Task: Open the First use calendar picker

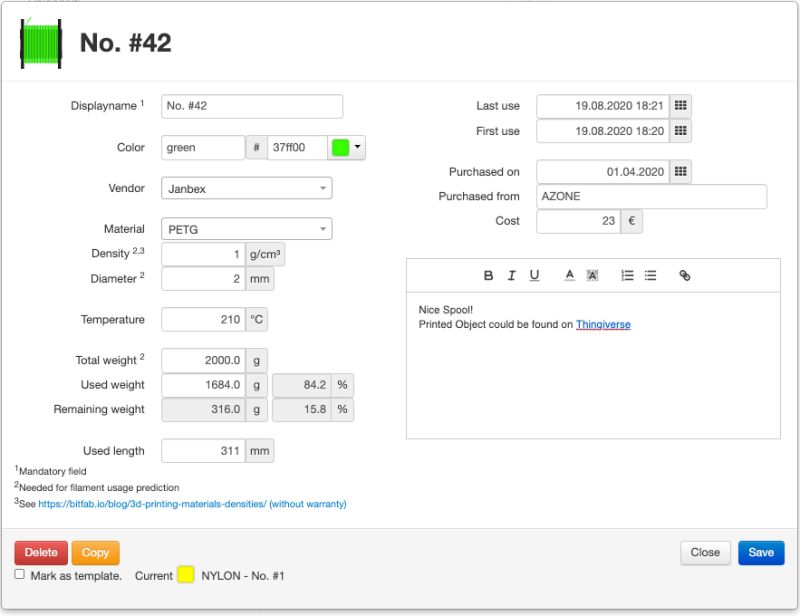Action: click(681, 131)
